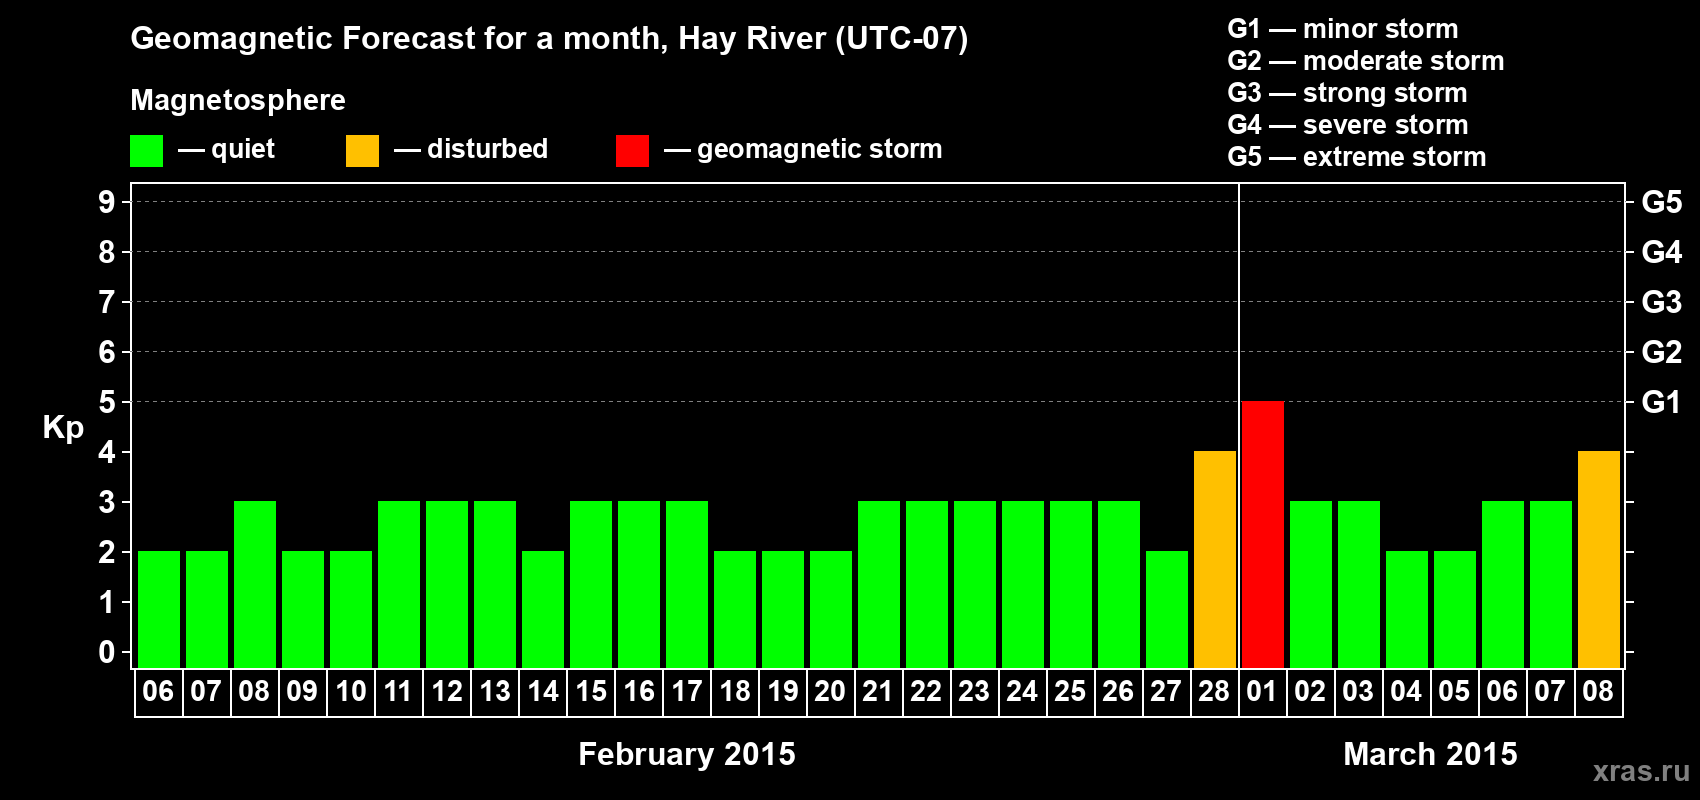Click the 'February 2015' month label
1700x800 pixels.
point(687,754)
